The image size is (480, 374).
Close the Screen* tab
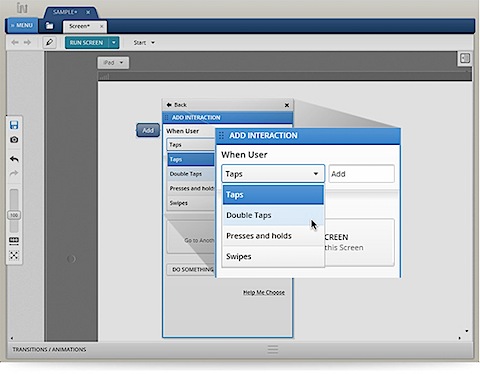(x=101, y=26)
